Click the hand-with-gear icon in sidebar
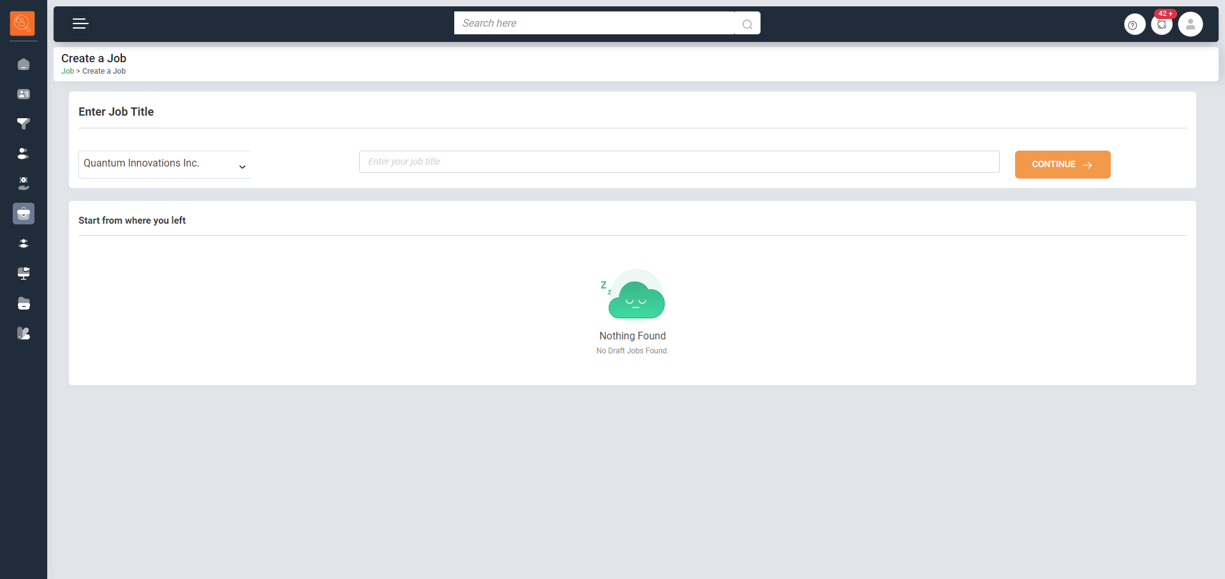The image size is (1225, 579). [x=23, y=184]
